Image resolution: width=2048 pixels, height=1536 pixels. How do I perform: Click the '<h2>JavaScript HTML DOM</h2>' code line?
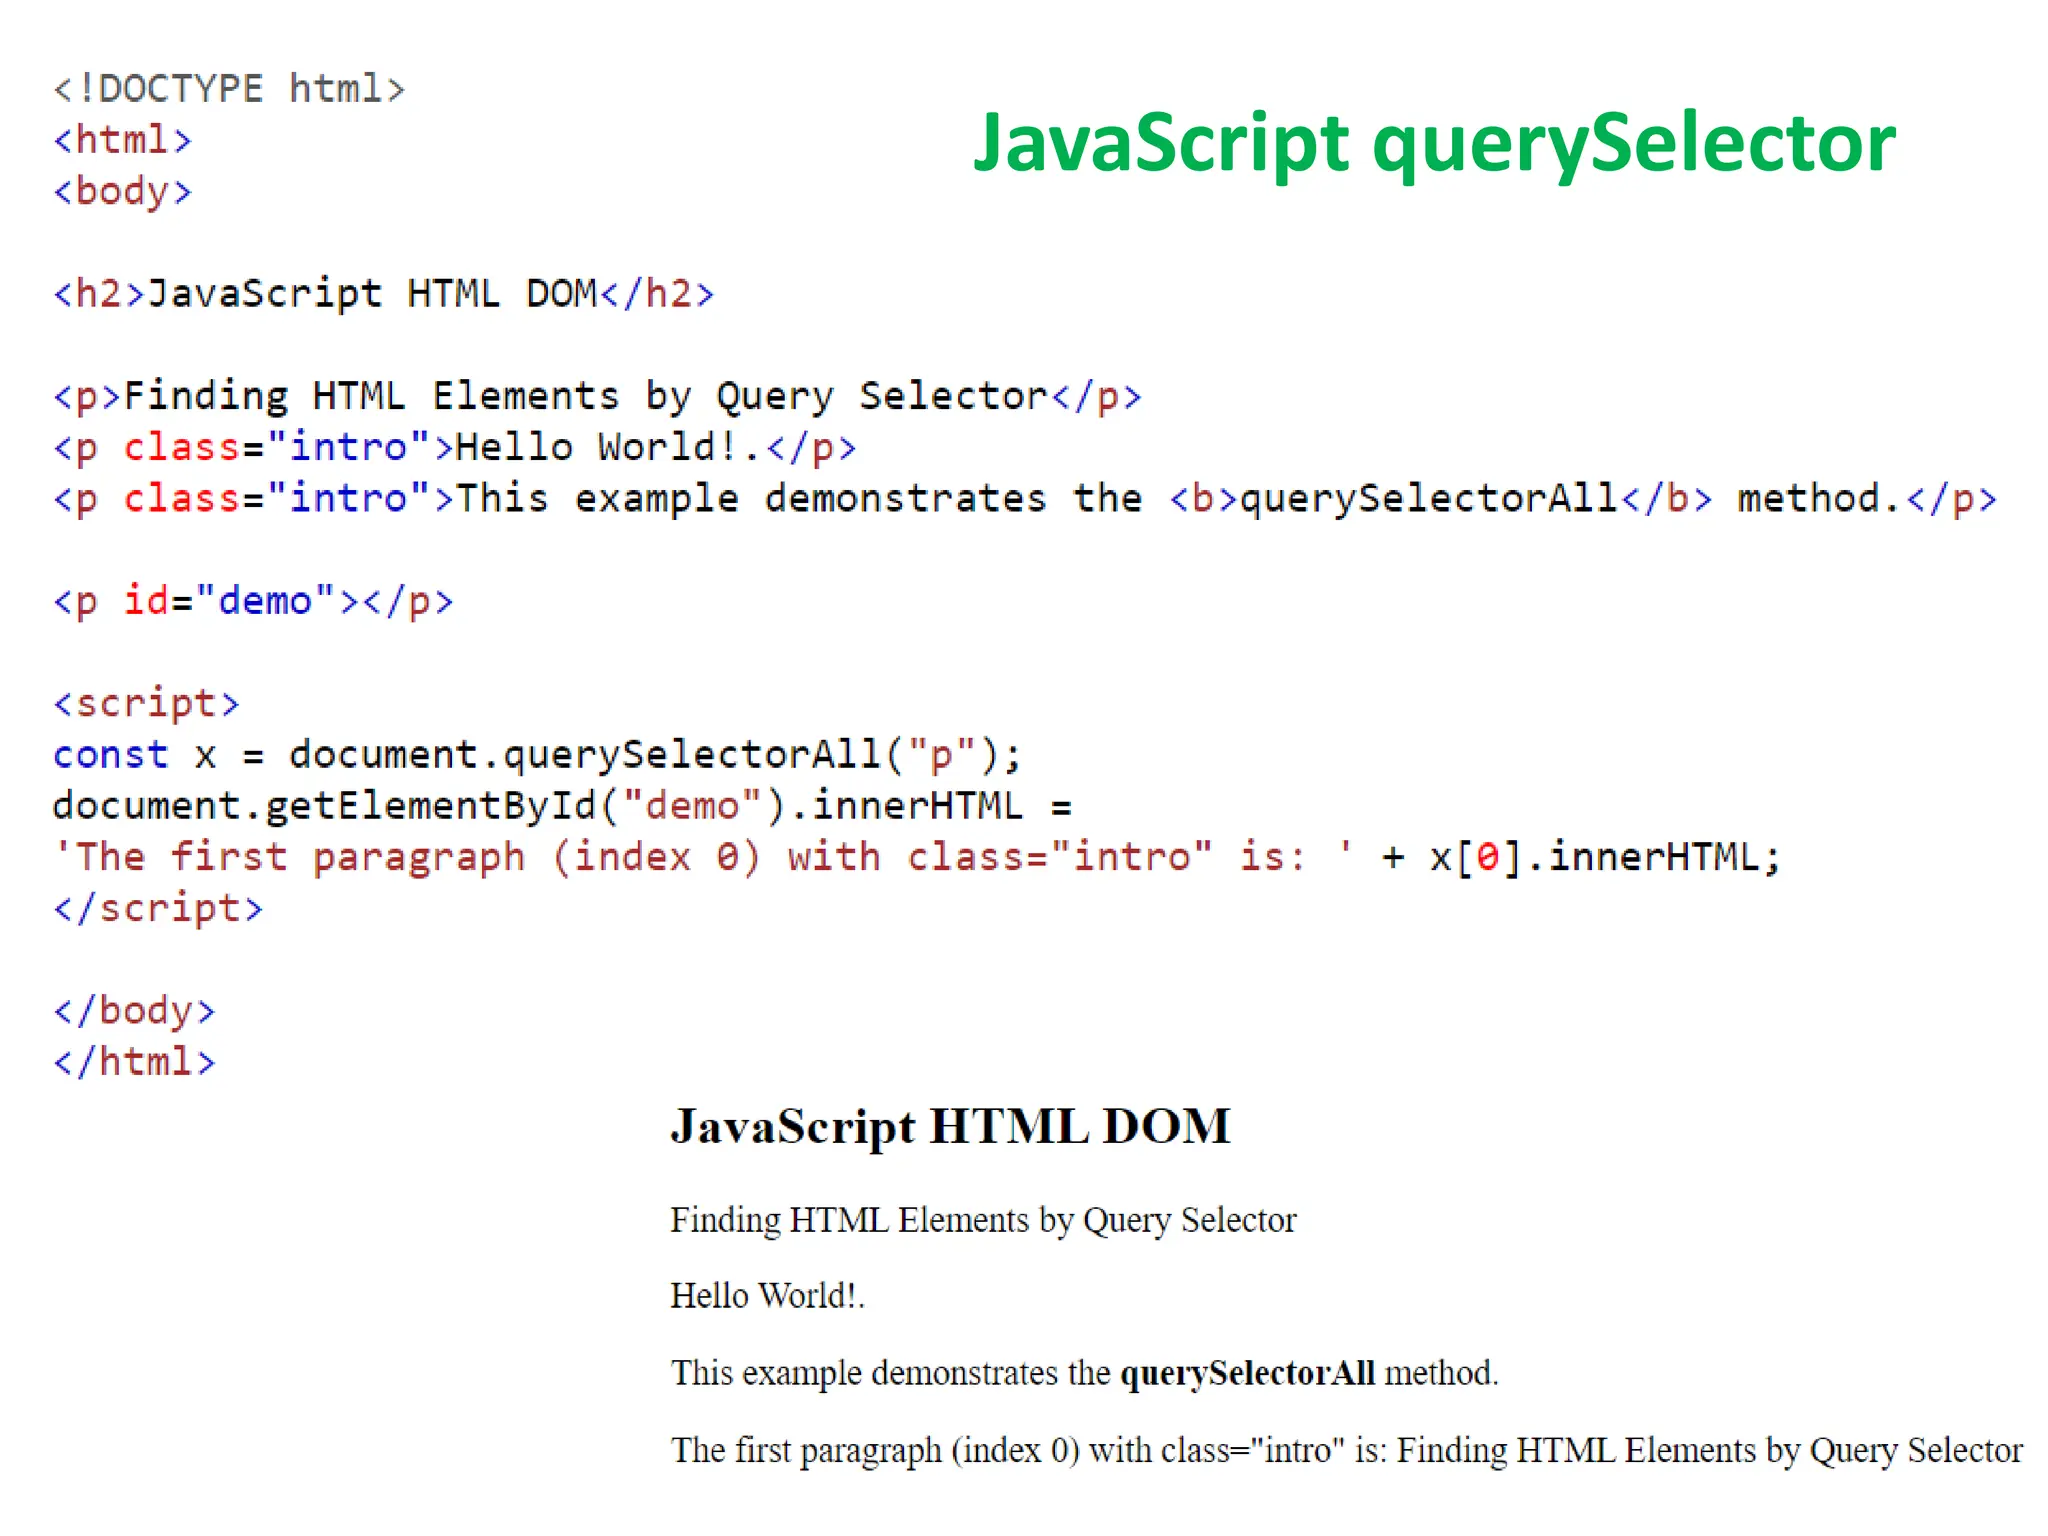coord(384,294)
